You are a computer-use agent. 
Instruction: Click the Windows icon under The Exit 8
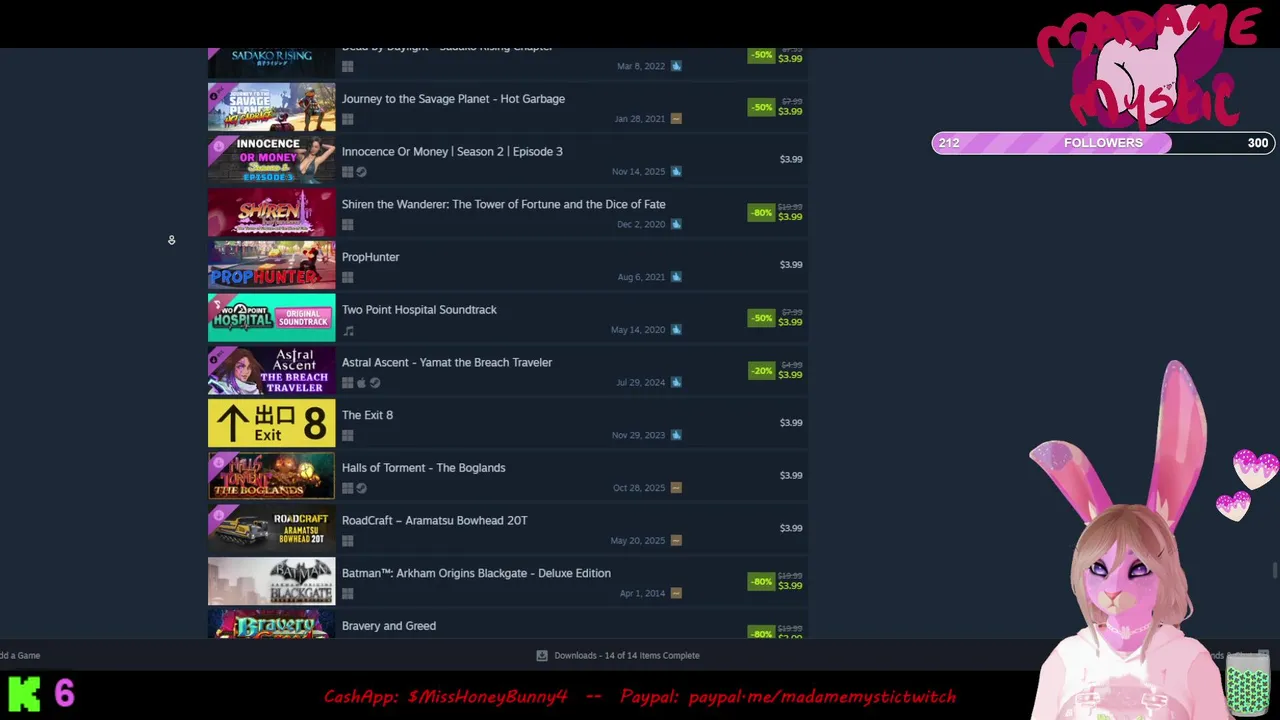[x=347, y=436]
